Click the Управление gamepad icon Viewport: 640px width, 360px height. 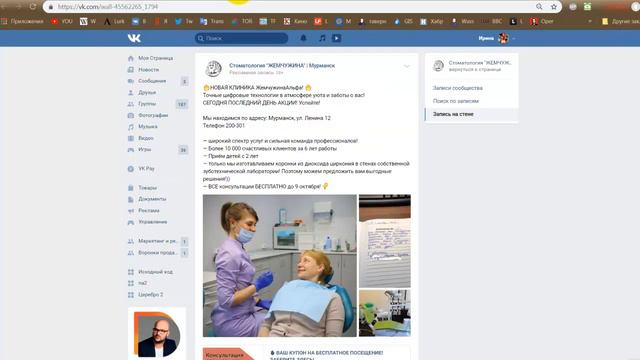click(x=131, y=222)
